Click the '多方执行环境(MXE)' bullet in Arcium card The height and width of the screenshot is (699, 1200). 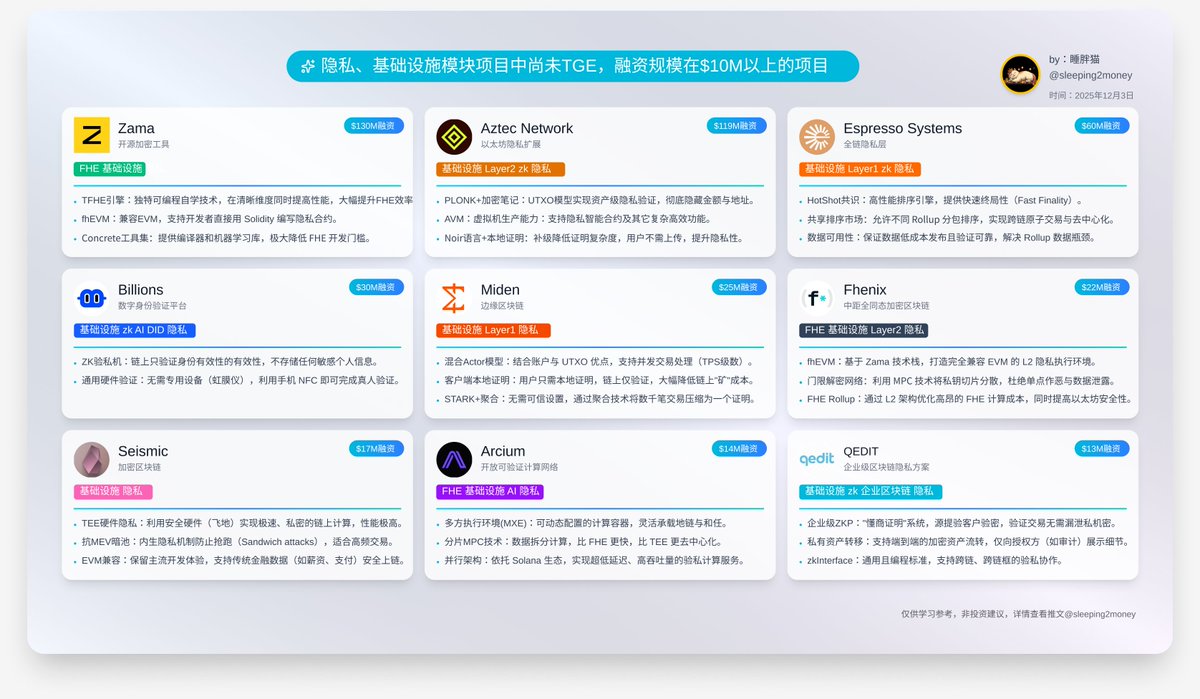pyautogui.click(x=582, y=523)
